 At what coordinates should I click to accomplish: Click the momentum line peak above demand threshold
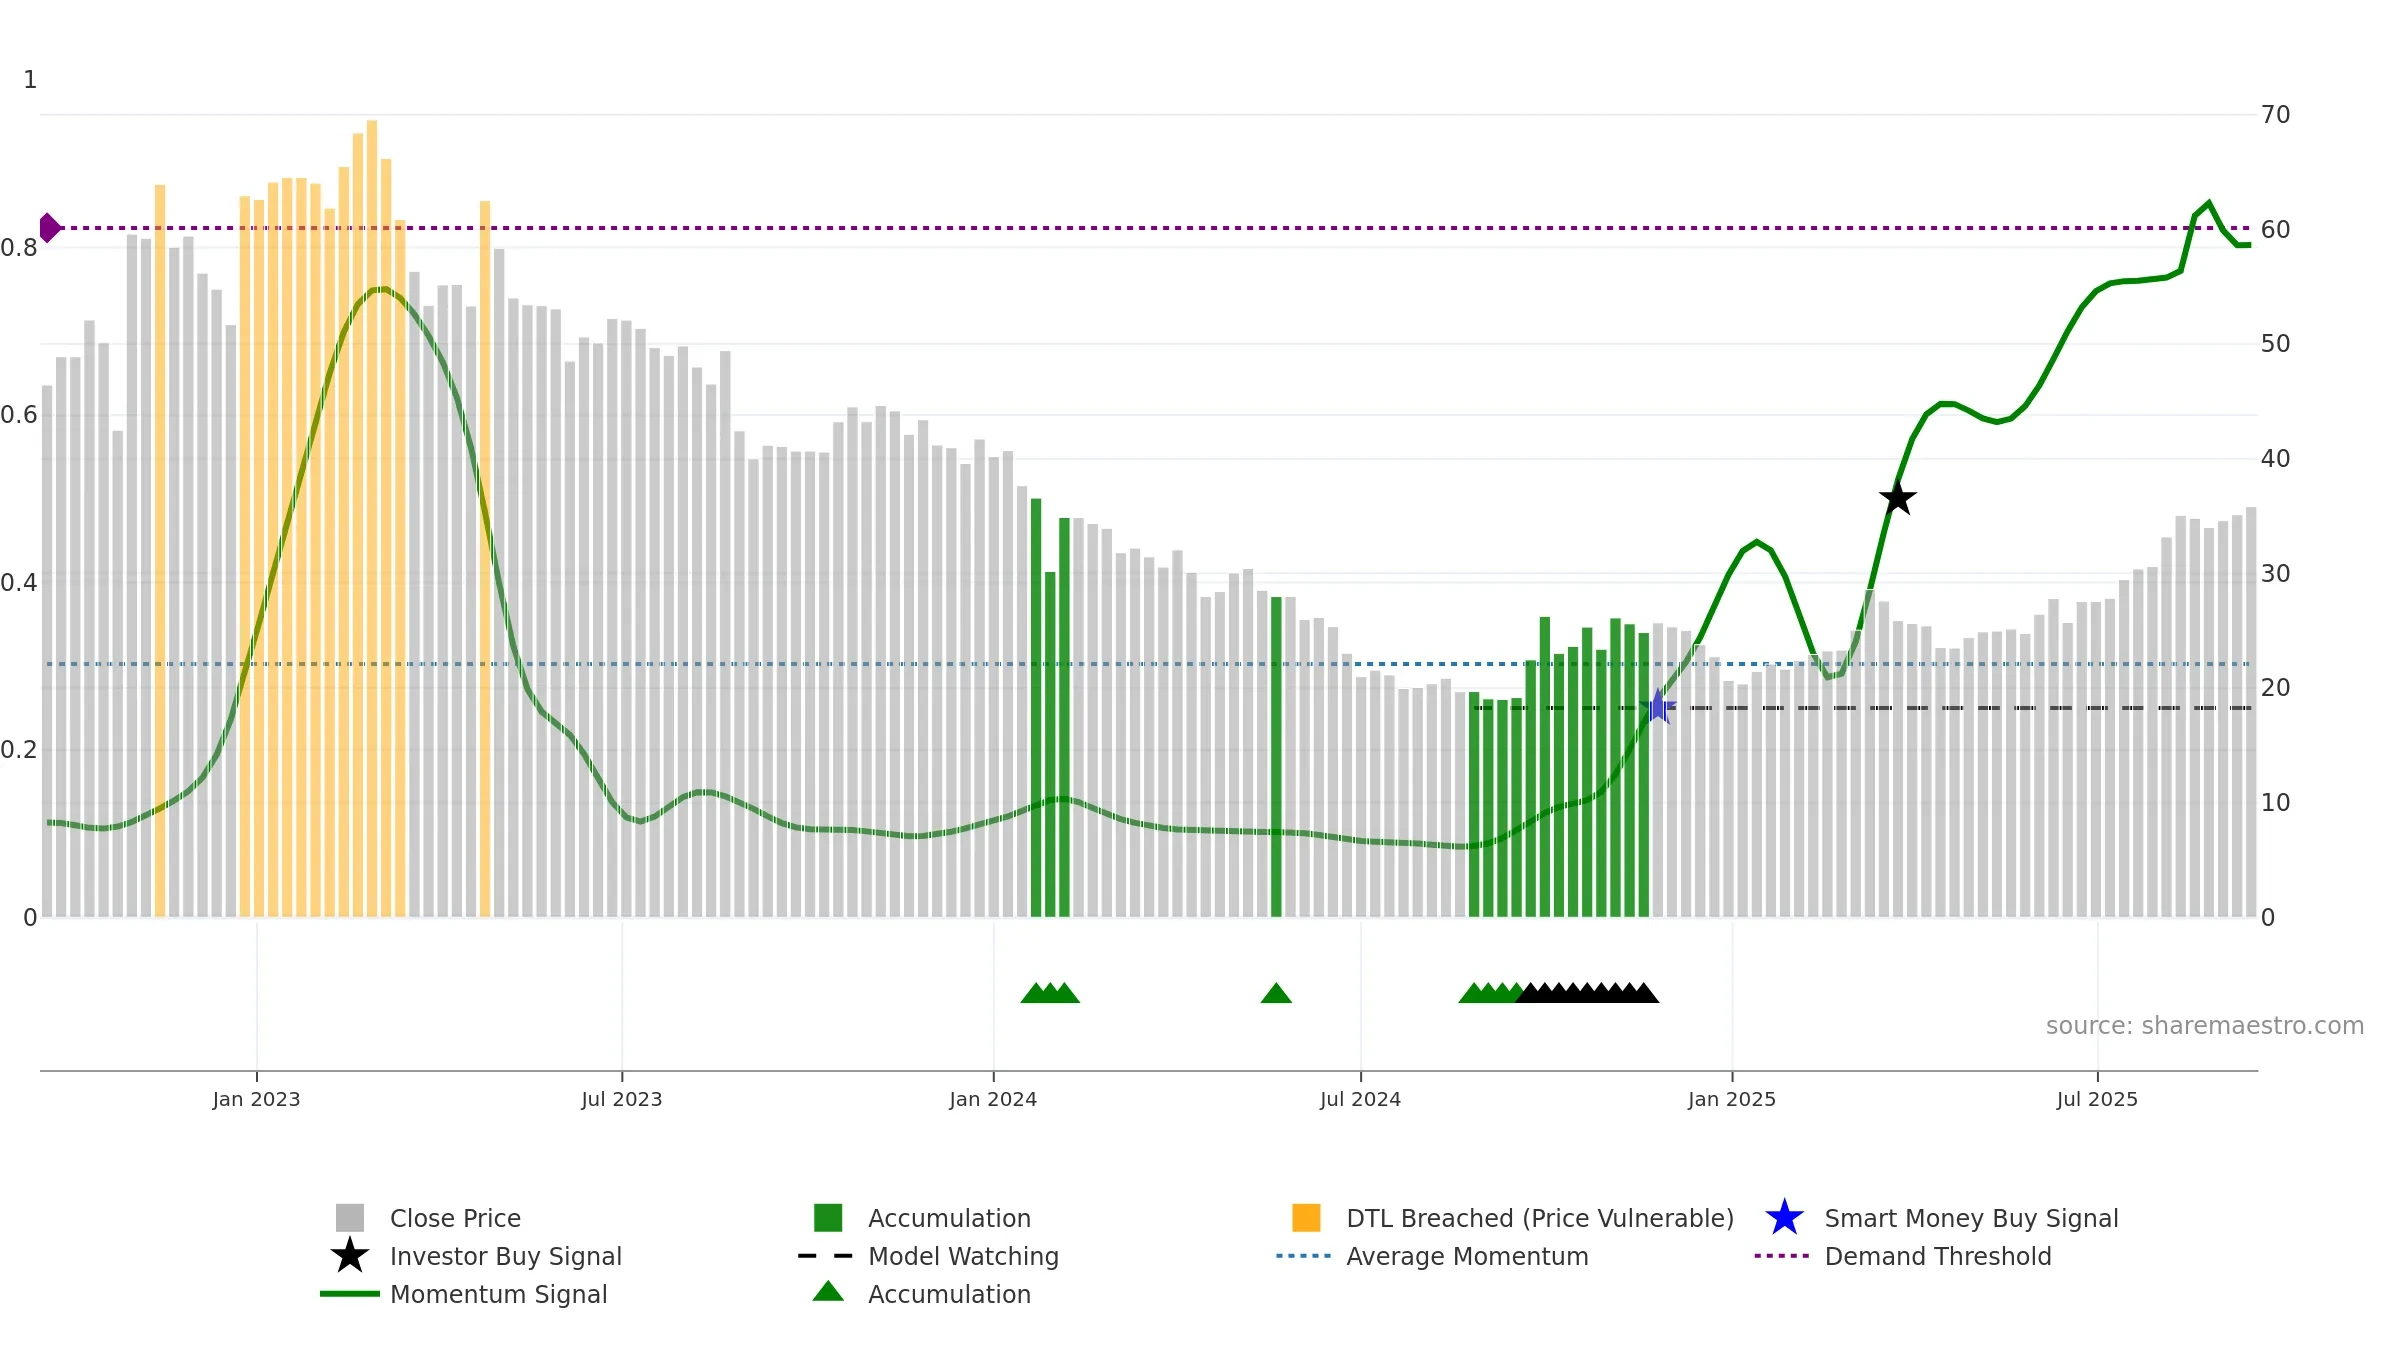coord(2209,204)
